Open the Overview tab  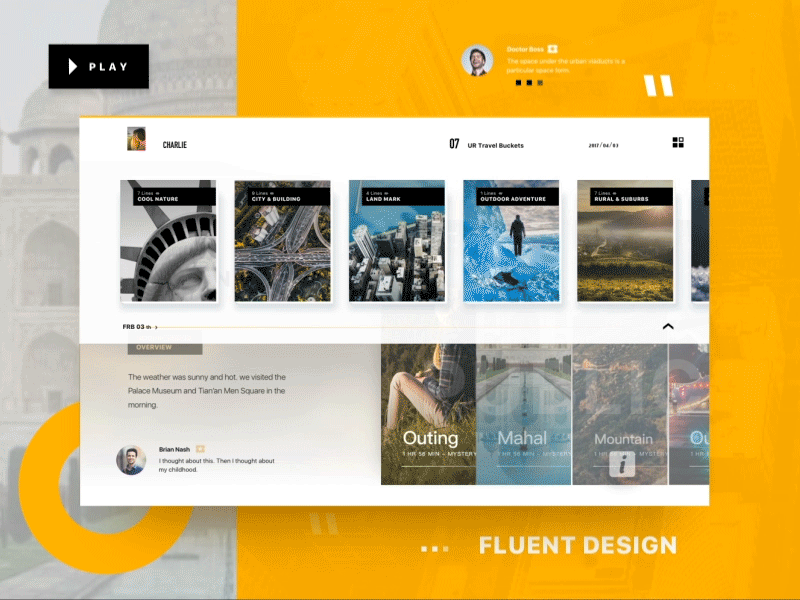point(165,348)
